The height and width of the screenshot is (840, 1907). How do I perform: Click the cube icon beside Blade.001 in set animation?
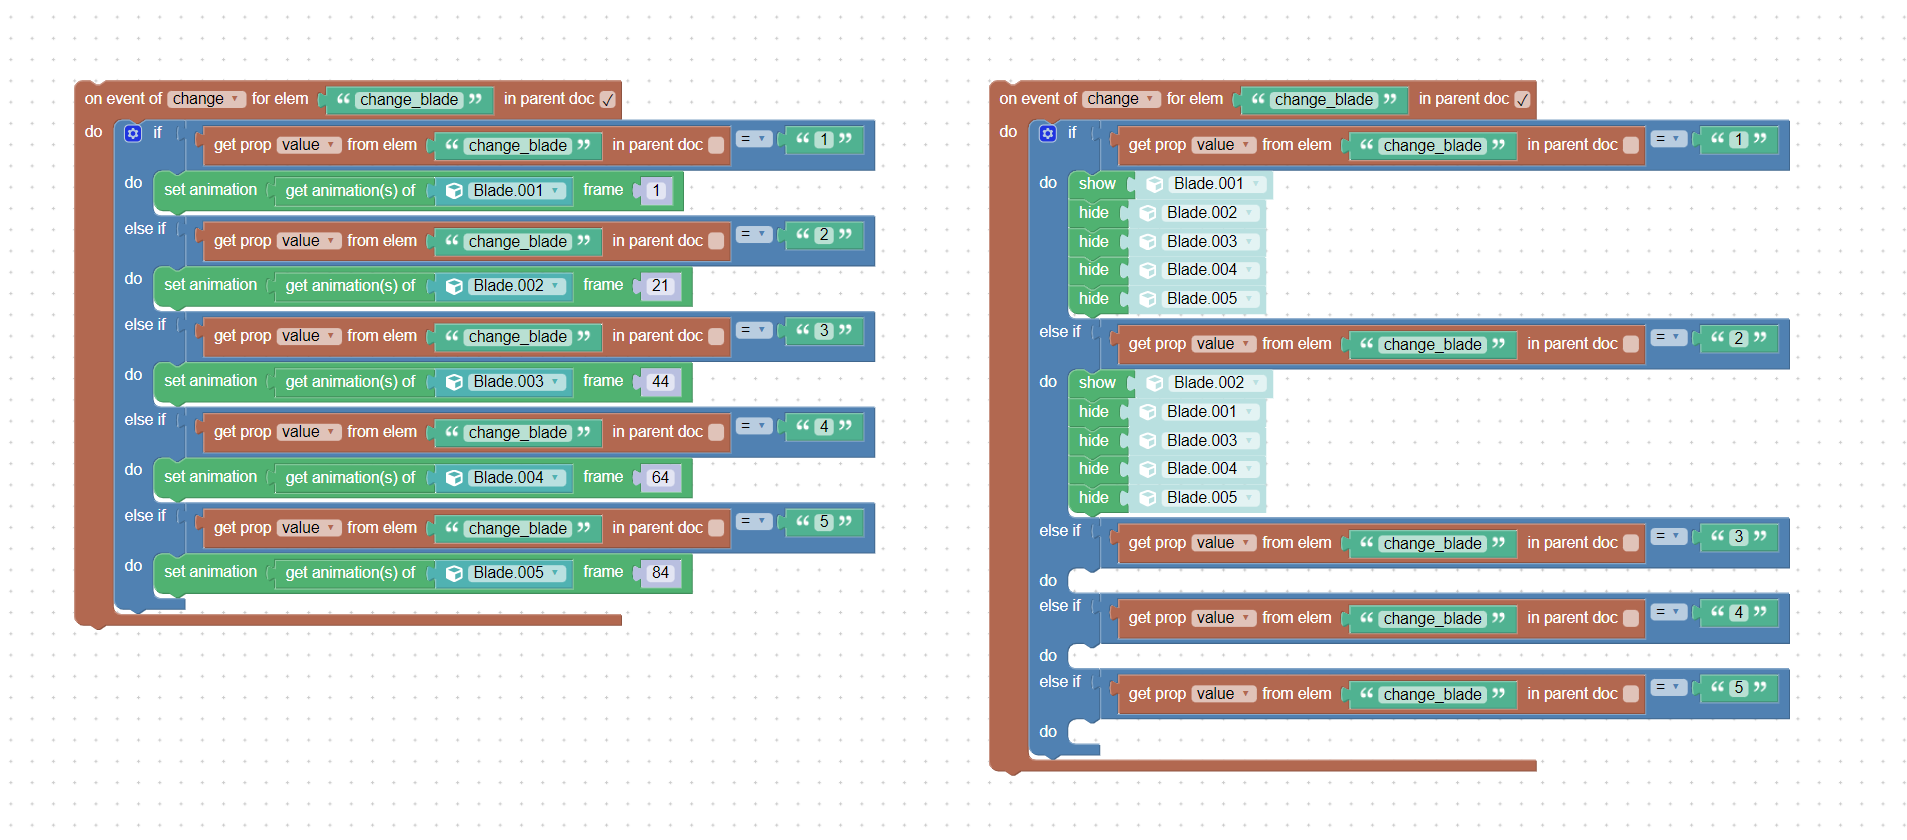tap(454, 191)
